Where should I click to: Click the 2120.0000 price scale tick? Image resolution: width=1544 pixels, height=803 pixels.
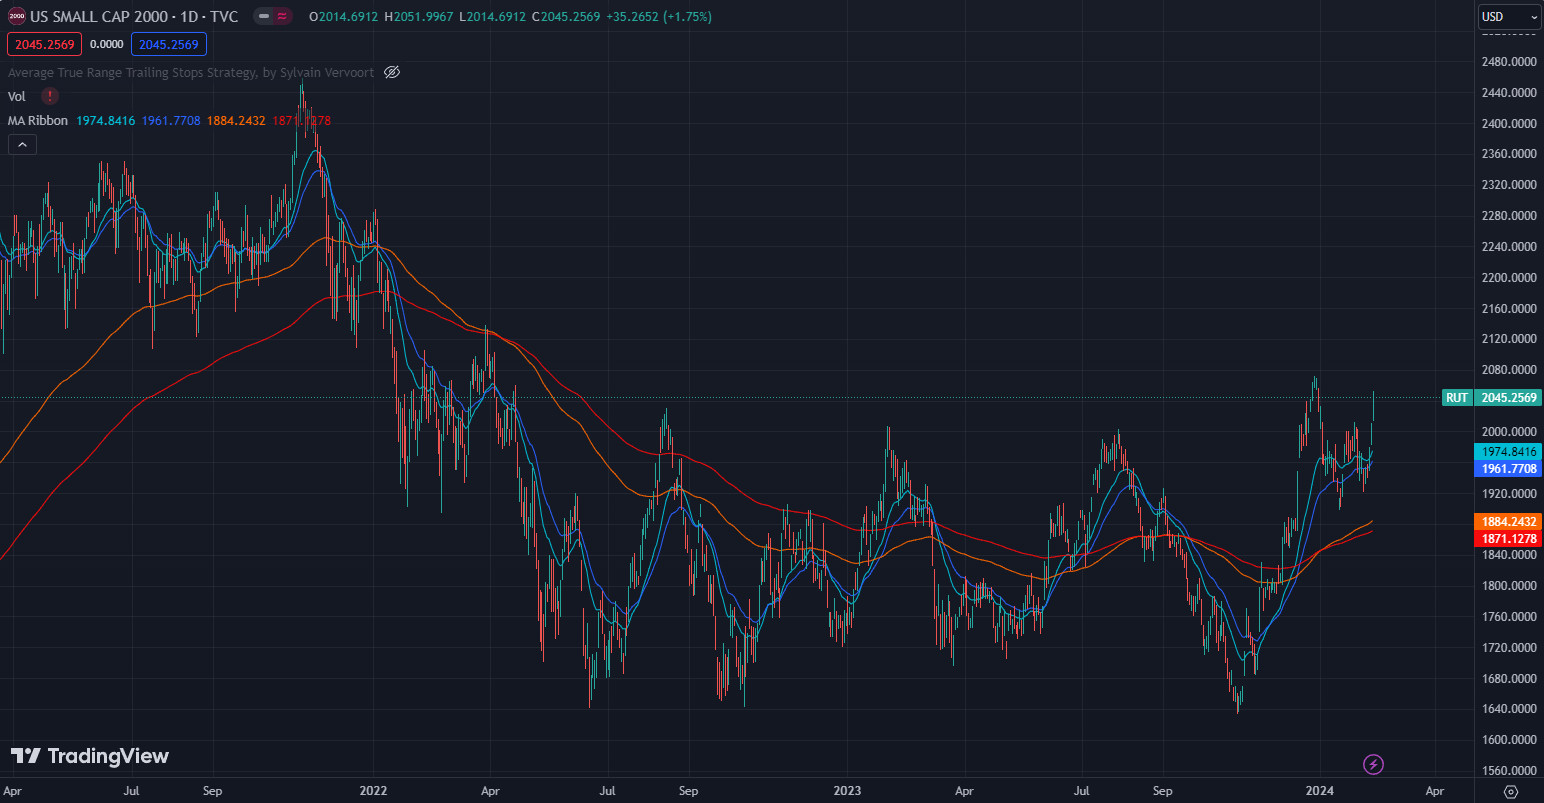click(1509, 338)
